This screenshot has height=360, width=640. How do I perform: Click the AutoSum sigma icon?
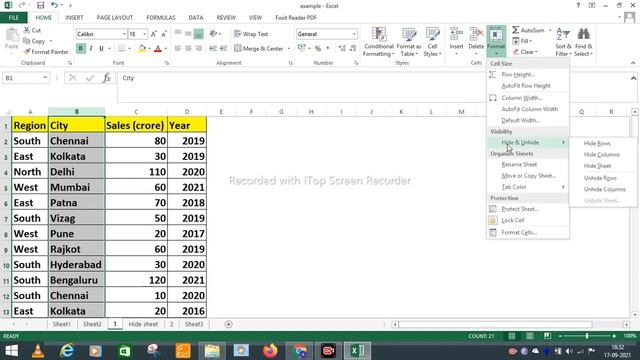[x=516, y=30]
